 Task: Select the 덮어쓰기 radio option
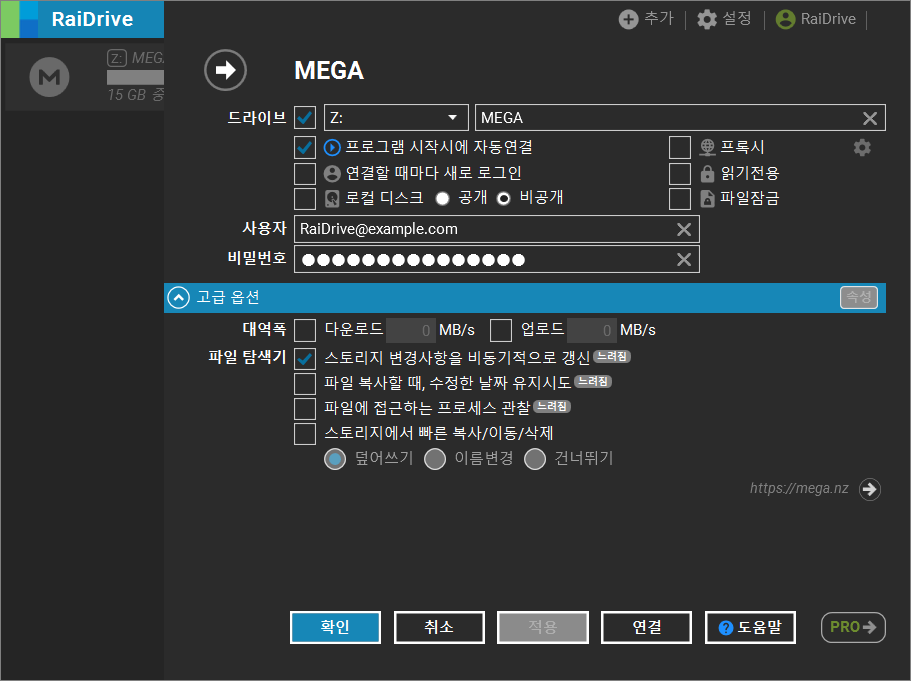(335, 459)
